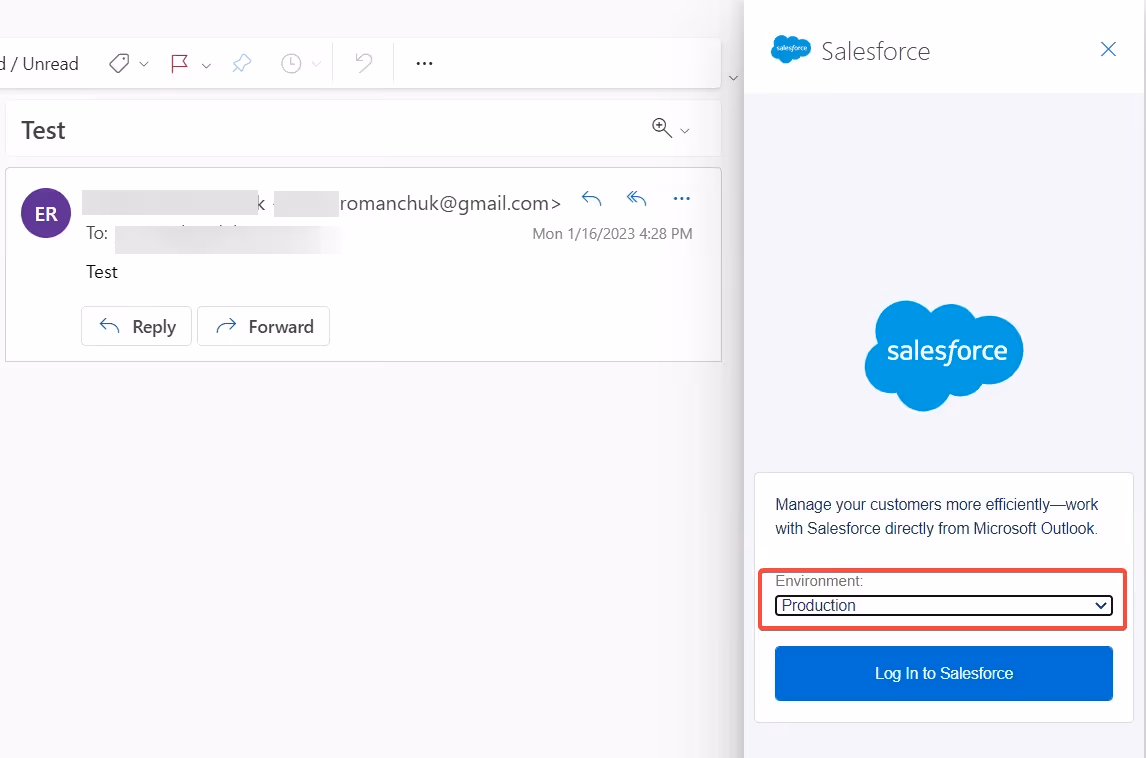Viewport: 1146px width, 758px height.
Task: Click the Reply button under the email body
Action: point(136,326)
